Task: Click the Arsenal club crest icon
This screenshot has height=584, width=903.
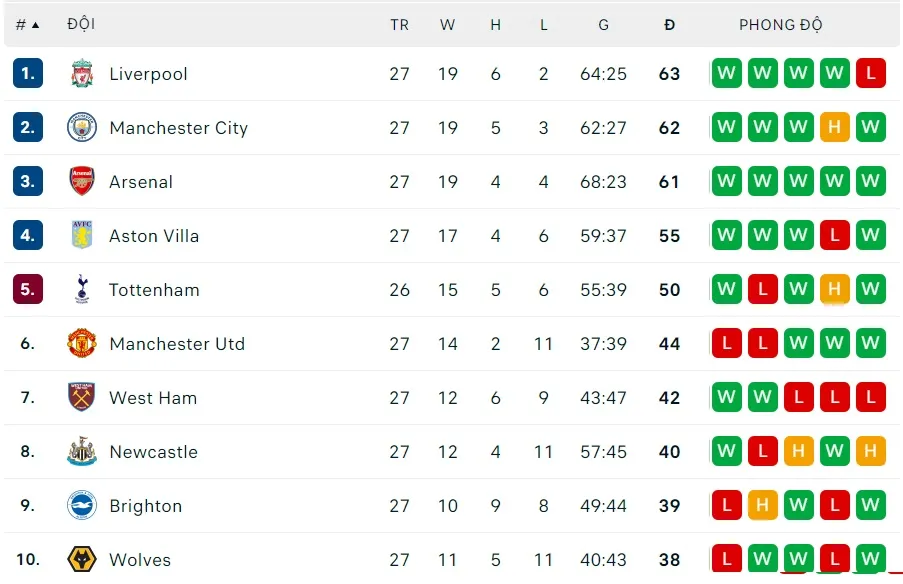Action: click(82, 182)
